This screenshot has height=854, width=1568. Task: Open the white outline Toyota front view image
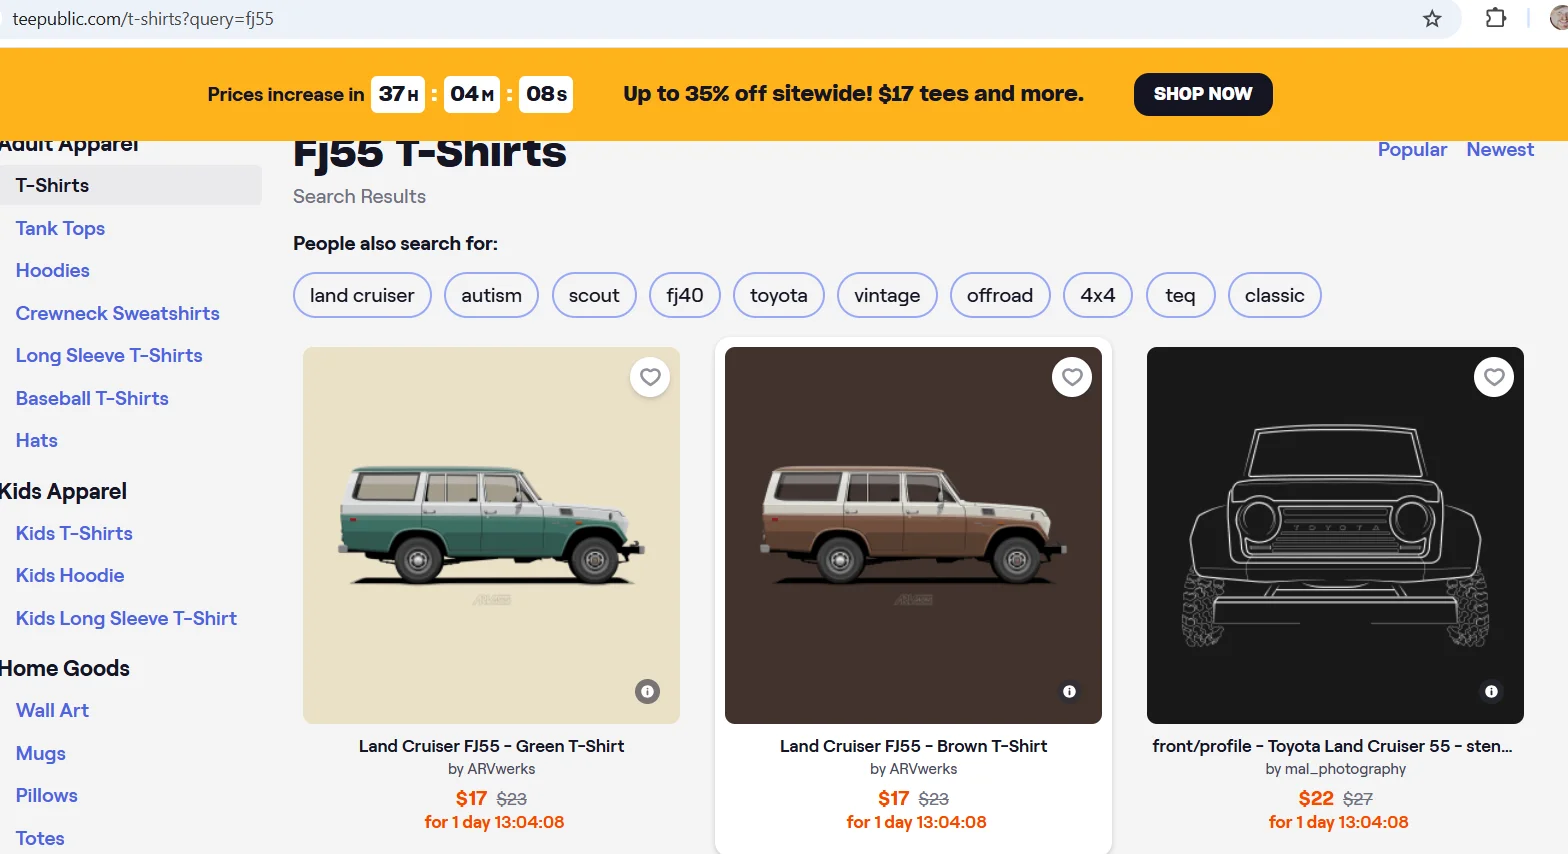[1335, 535]
